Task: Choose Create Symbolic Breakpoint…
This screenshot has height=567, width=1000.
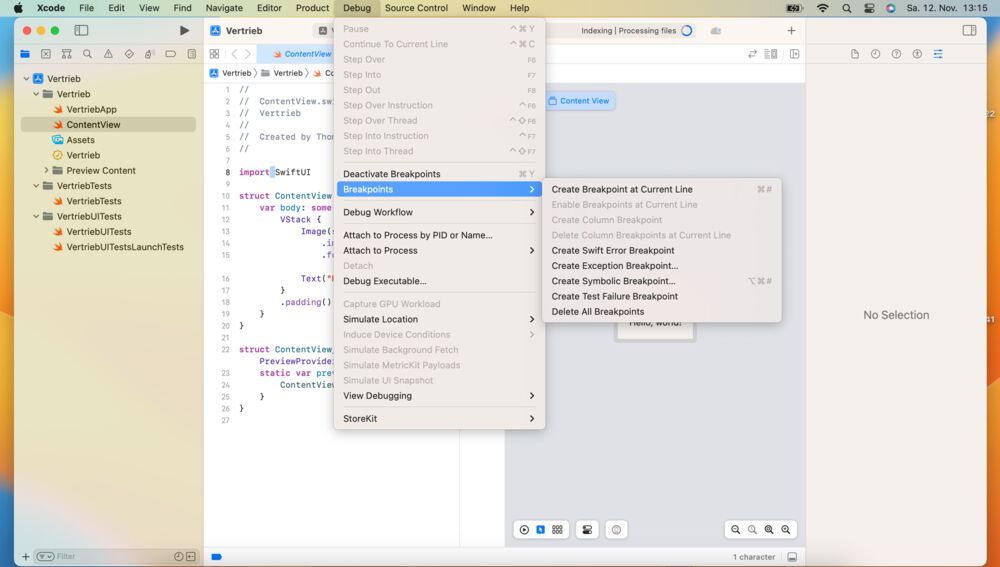Action: (x=662, y=281)
